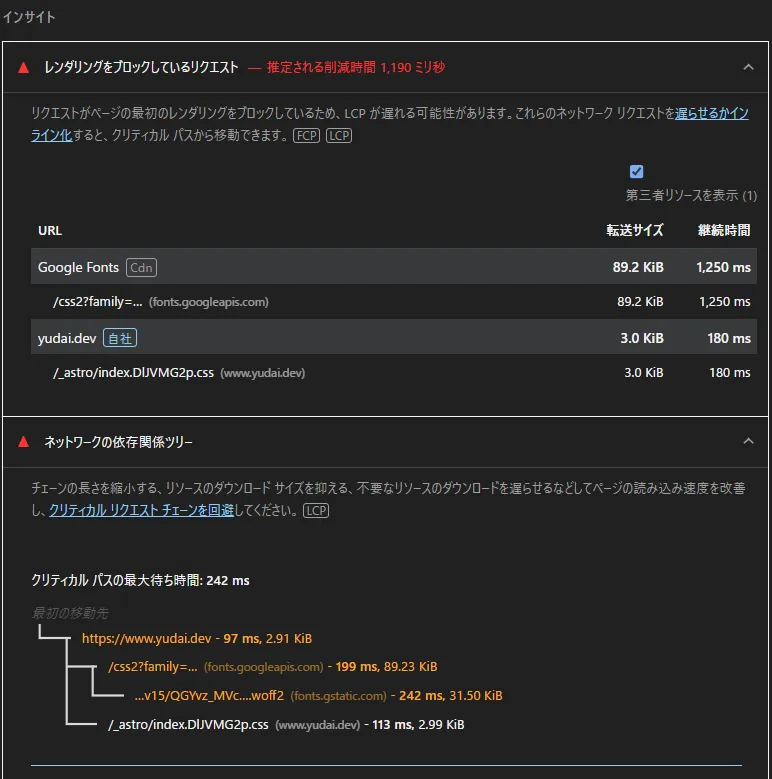Click the 推定される削減時間 1,190 ミリ秒 text
772x779 pixels.
pyautogui.click(x=355, y=67)
